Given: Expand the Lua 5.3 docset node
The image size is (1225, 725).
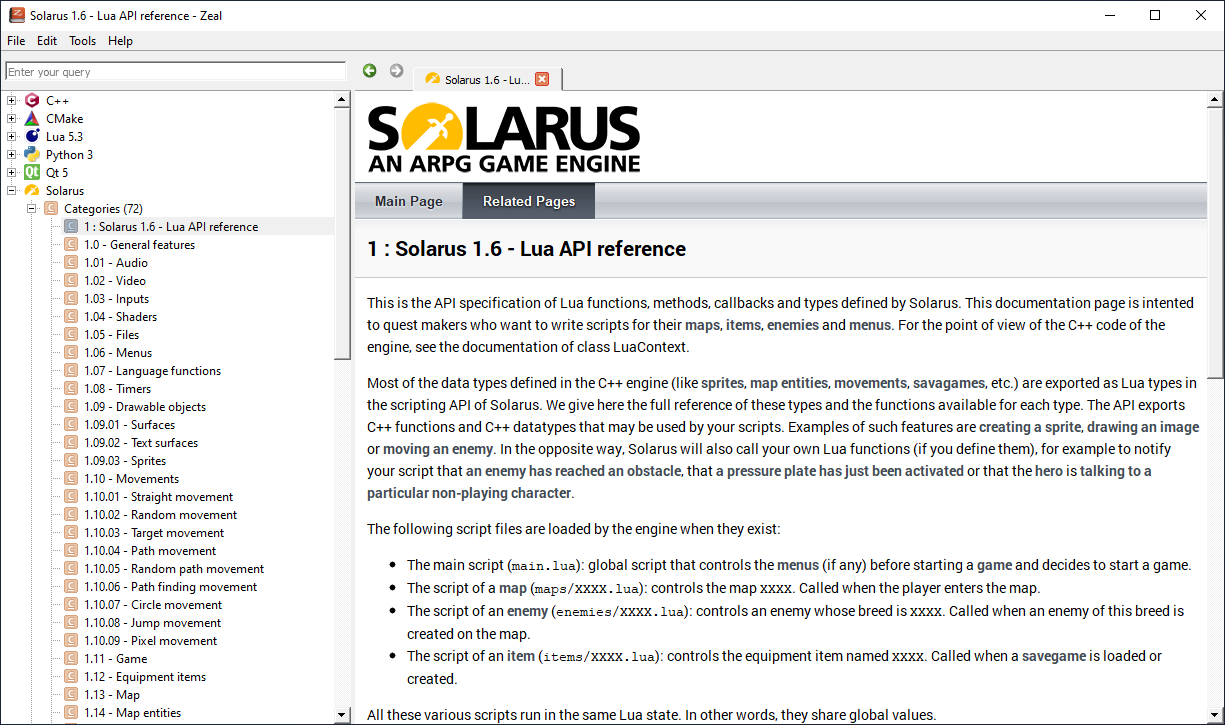Looking at the screenshot, I should point(12,136).
